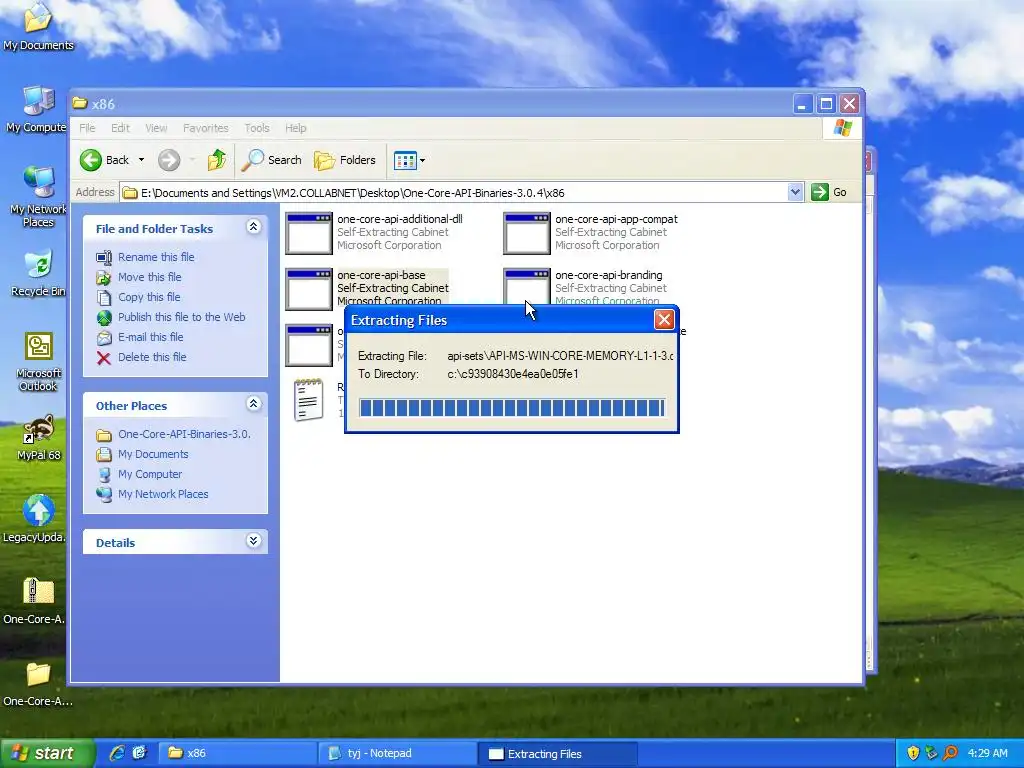The height and width of the screenshot is (768, 1024).
Task: Click the red X delete icon
Action: pos(104,358)
